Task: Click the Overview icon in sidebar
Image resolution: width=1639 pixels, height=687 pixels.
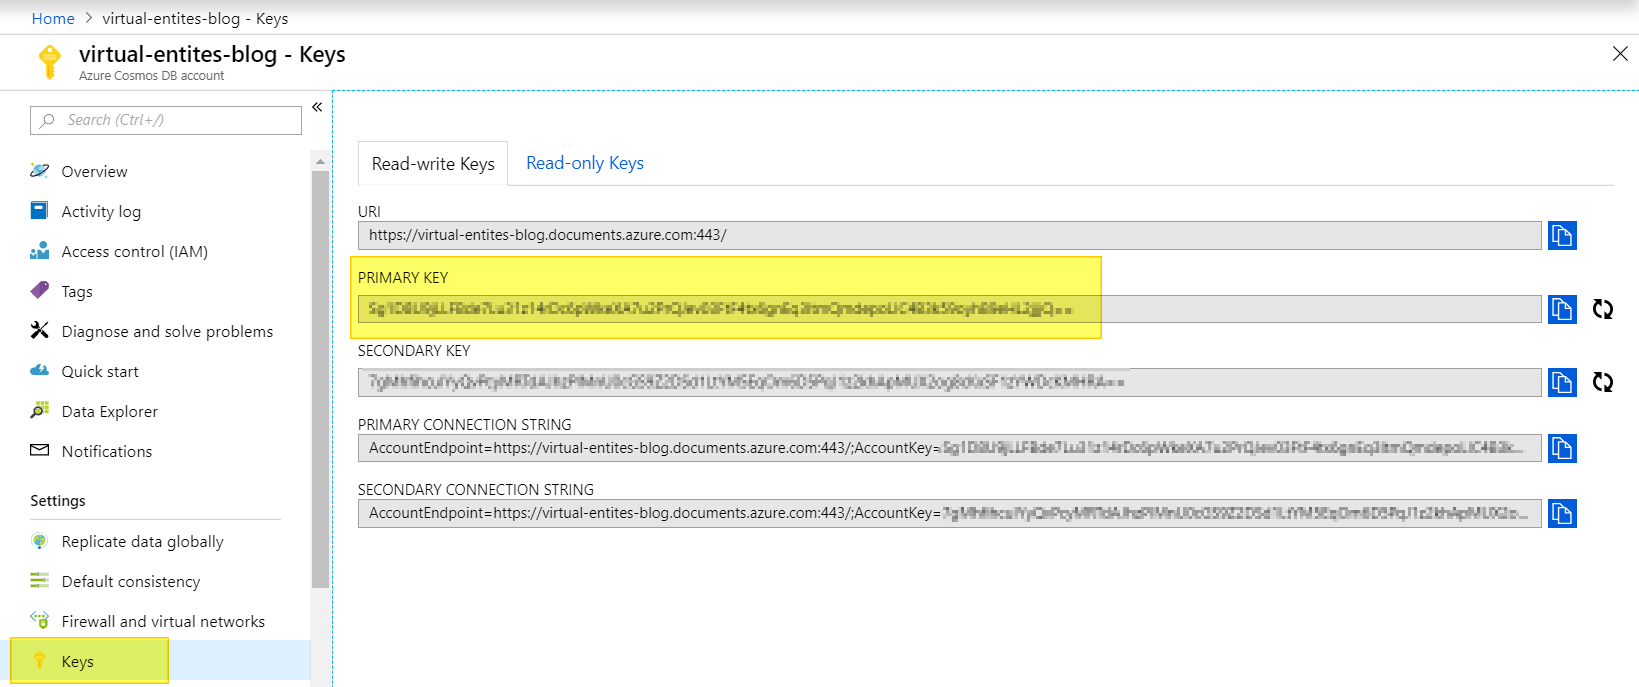Action: (x=40, y=171)
